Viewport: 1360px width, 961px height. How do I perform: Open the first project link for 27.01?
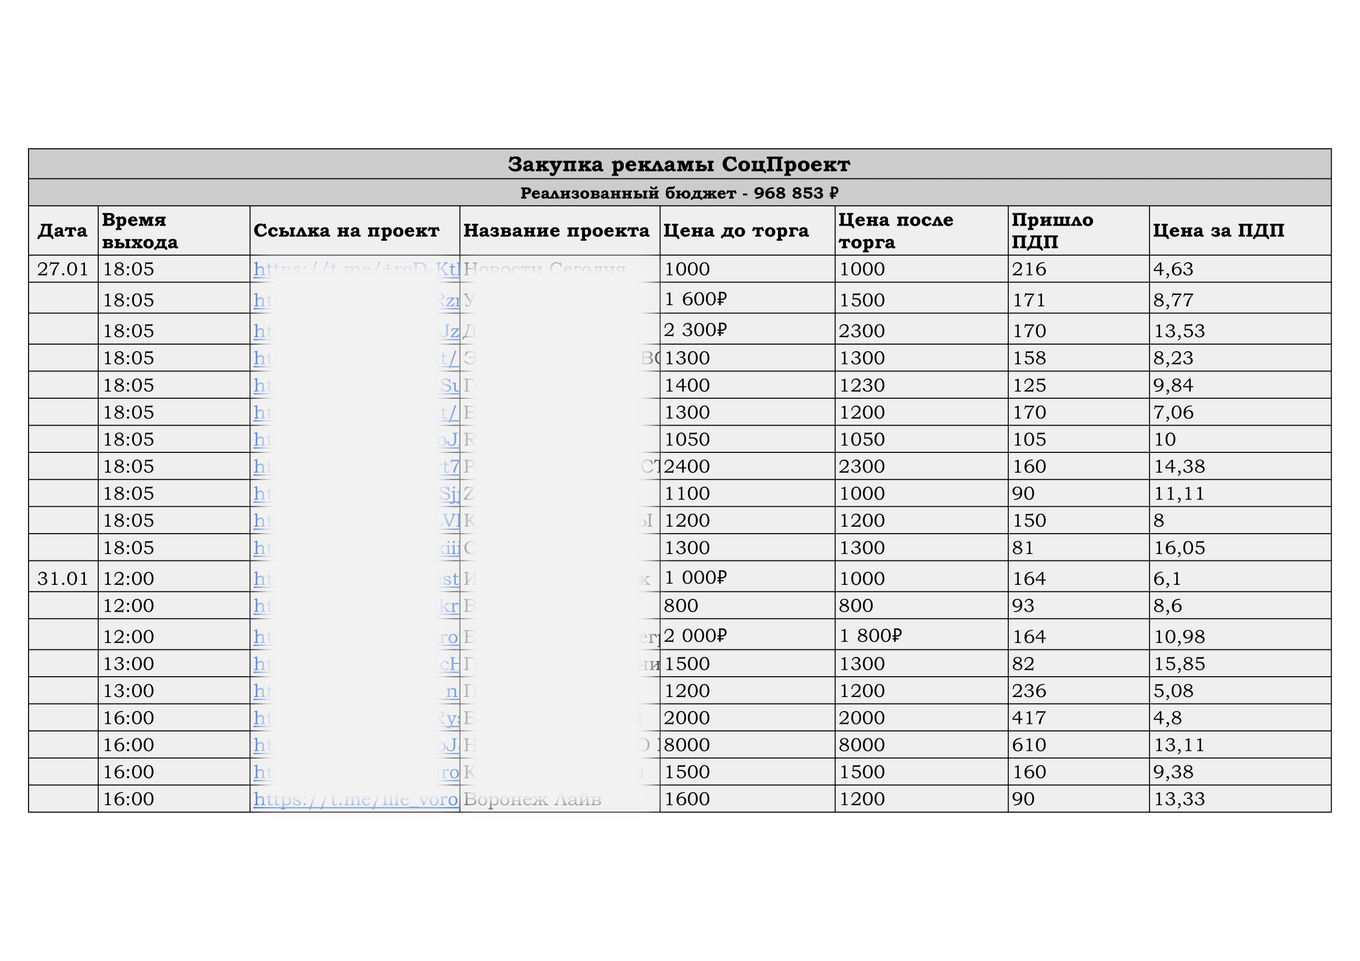[x=355, y=269]
